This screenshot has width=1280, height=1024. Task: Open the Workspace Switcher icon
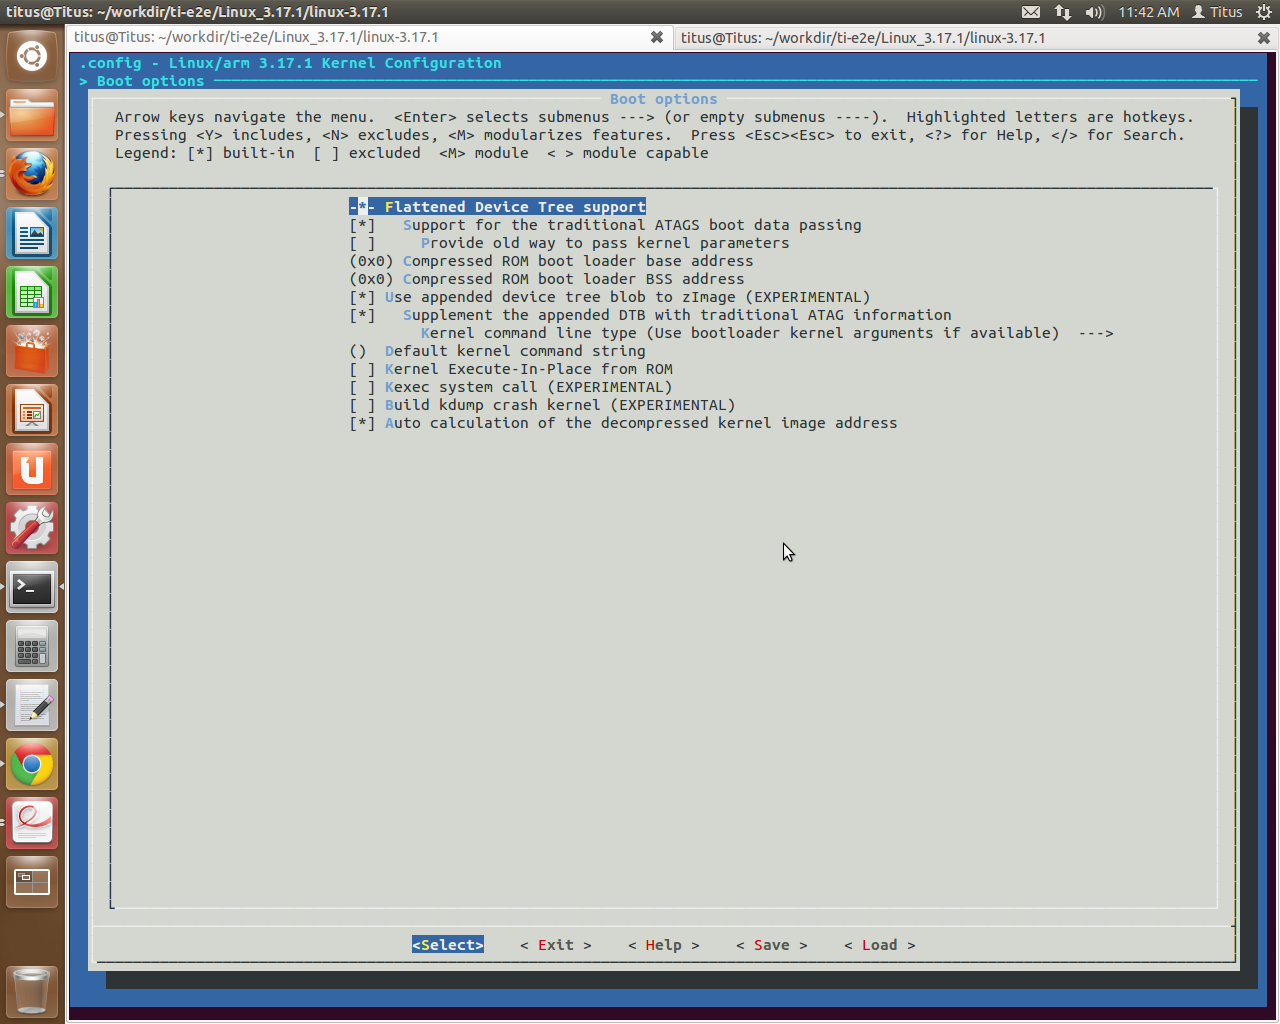click(x=32, y=883)
